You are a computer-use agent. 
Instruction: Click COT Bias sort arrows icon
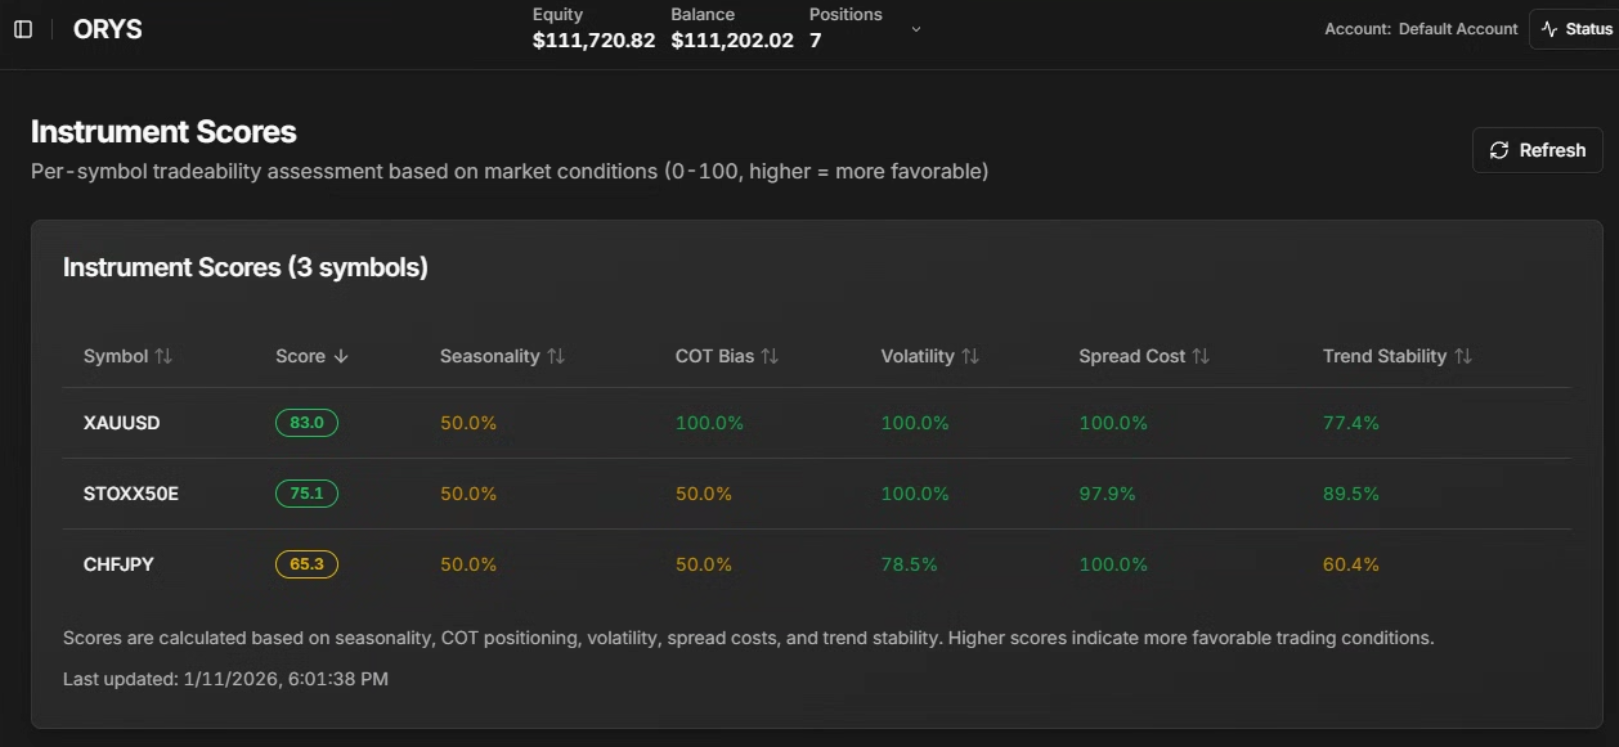769,356
